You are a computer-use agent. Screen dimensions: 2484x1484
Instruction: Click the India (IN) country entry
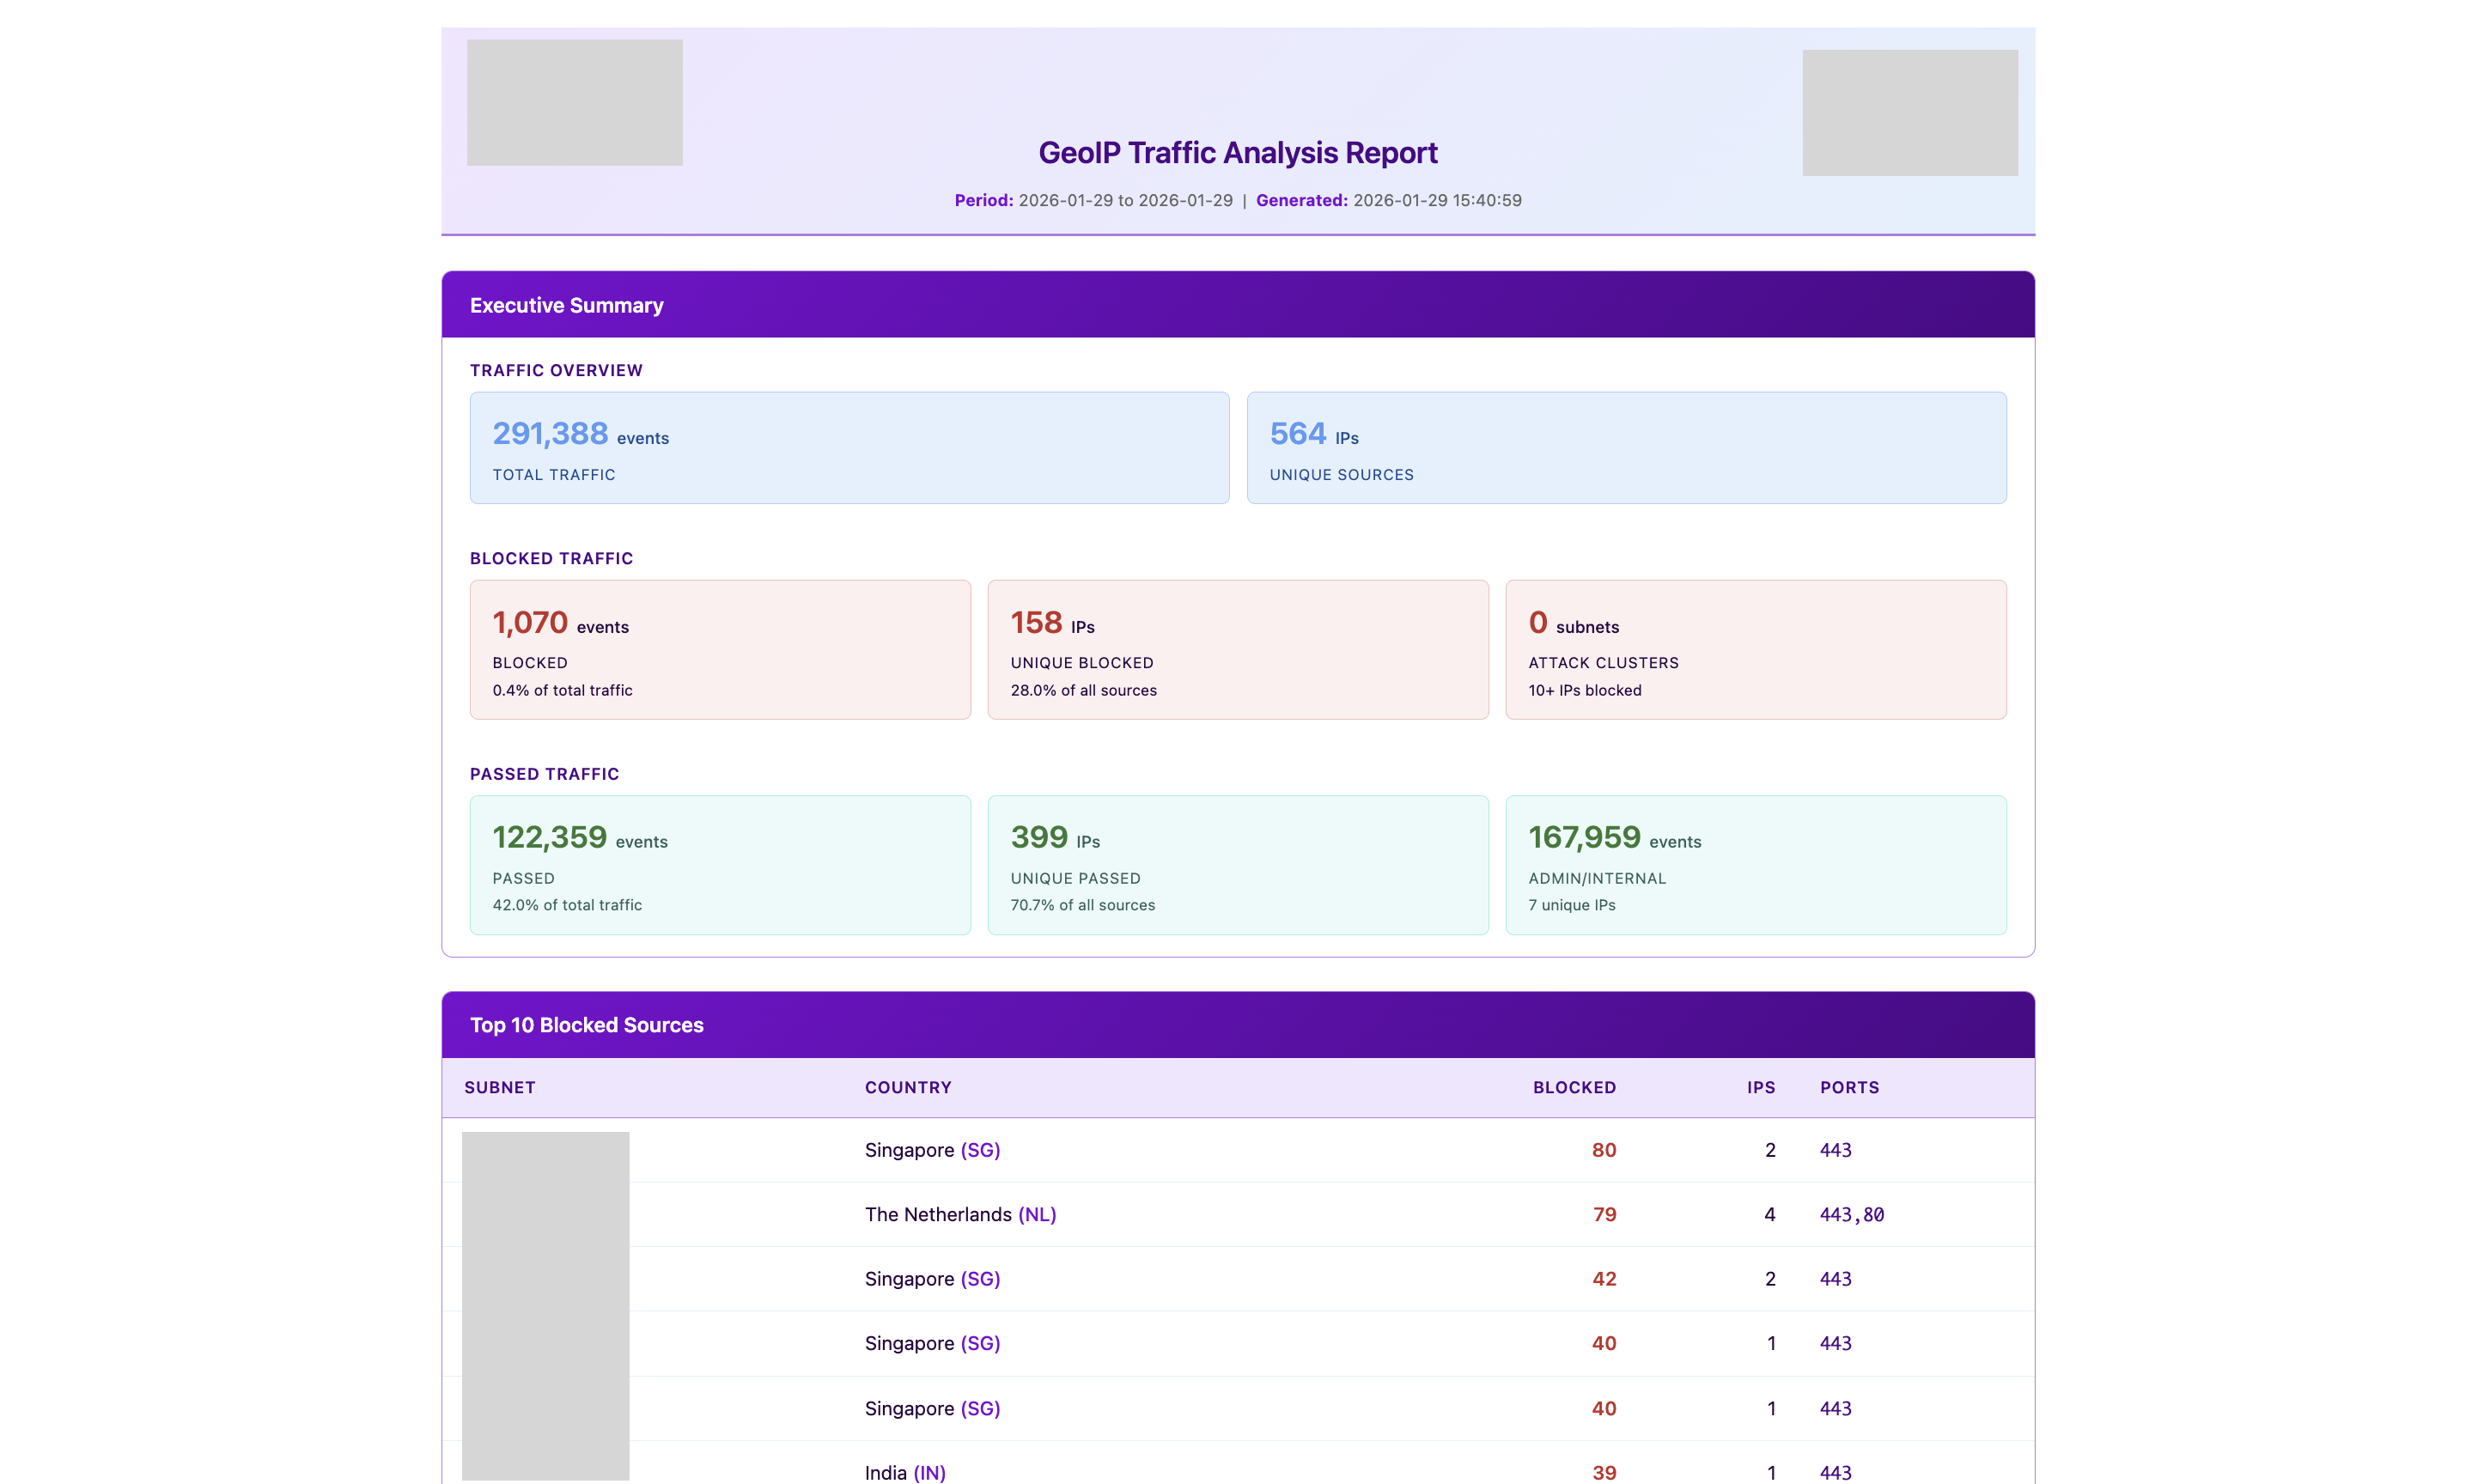click(x=904, y=1472)
